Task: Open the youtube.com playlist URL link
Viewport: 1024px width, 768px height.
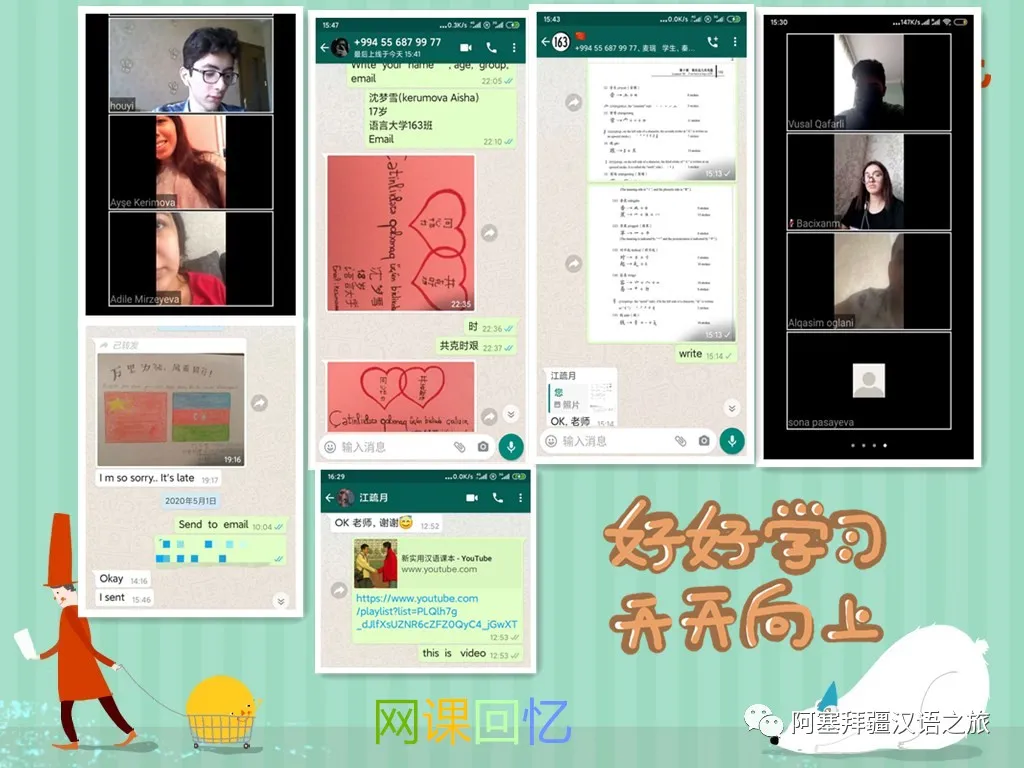Action: (x=436, y=611)
